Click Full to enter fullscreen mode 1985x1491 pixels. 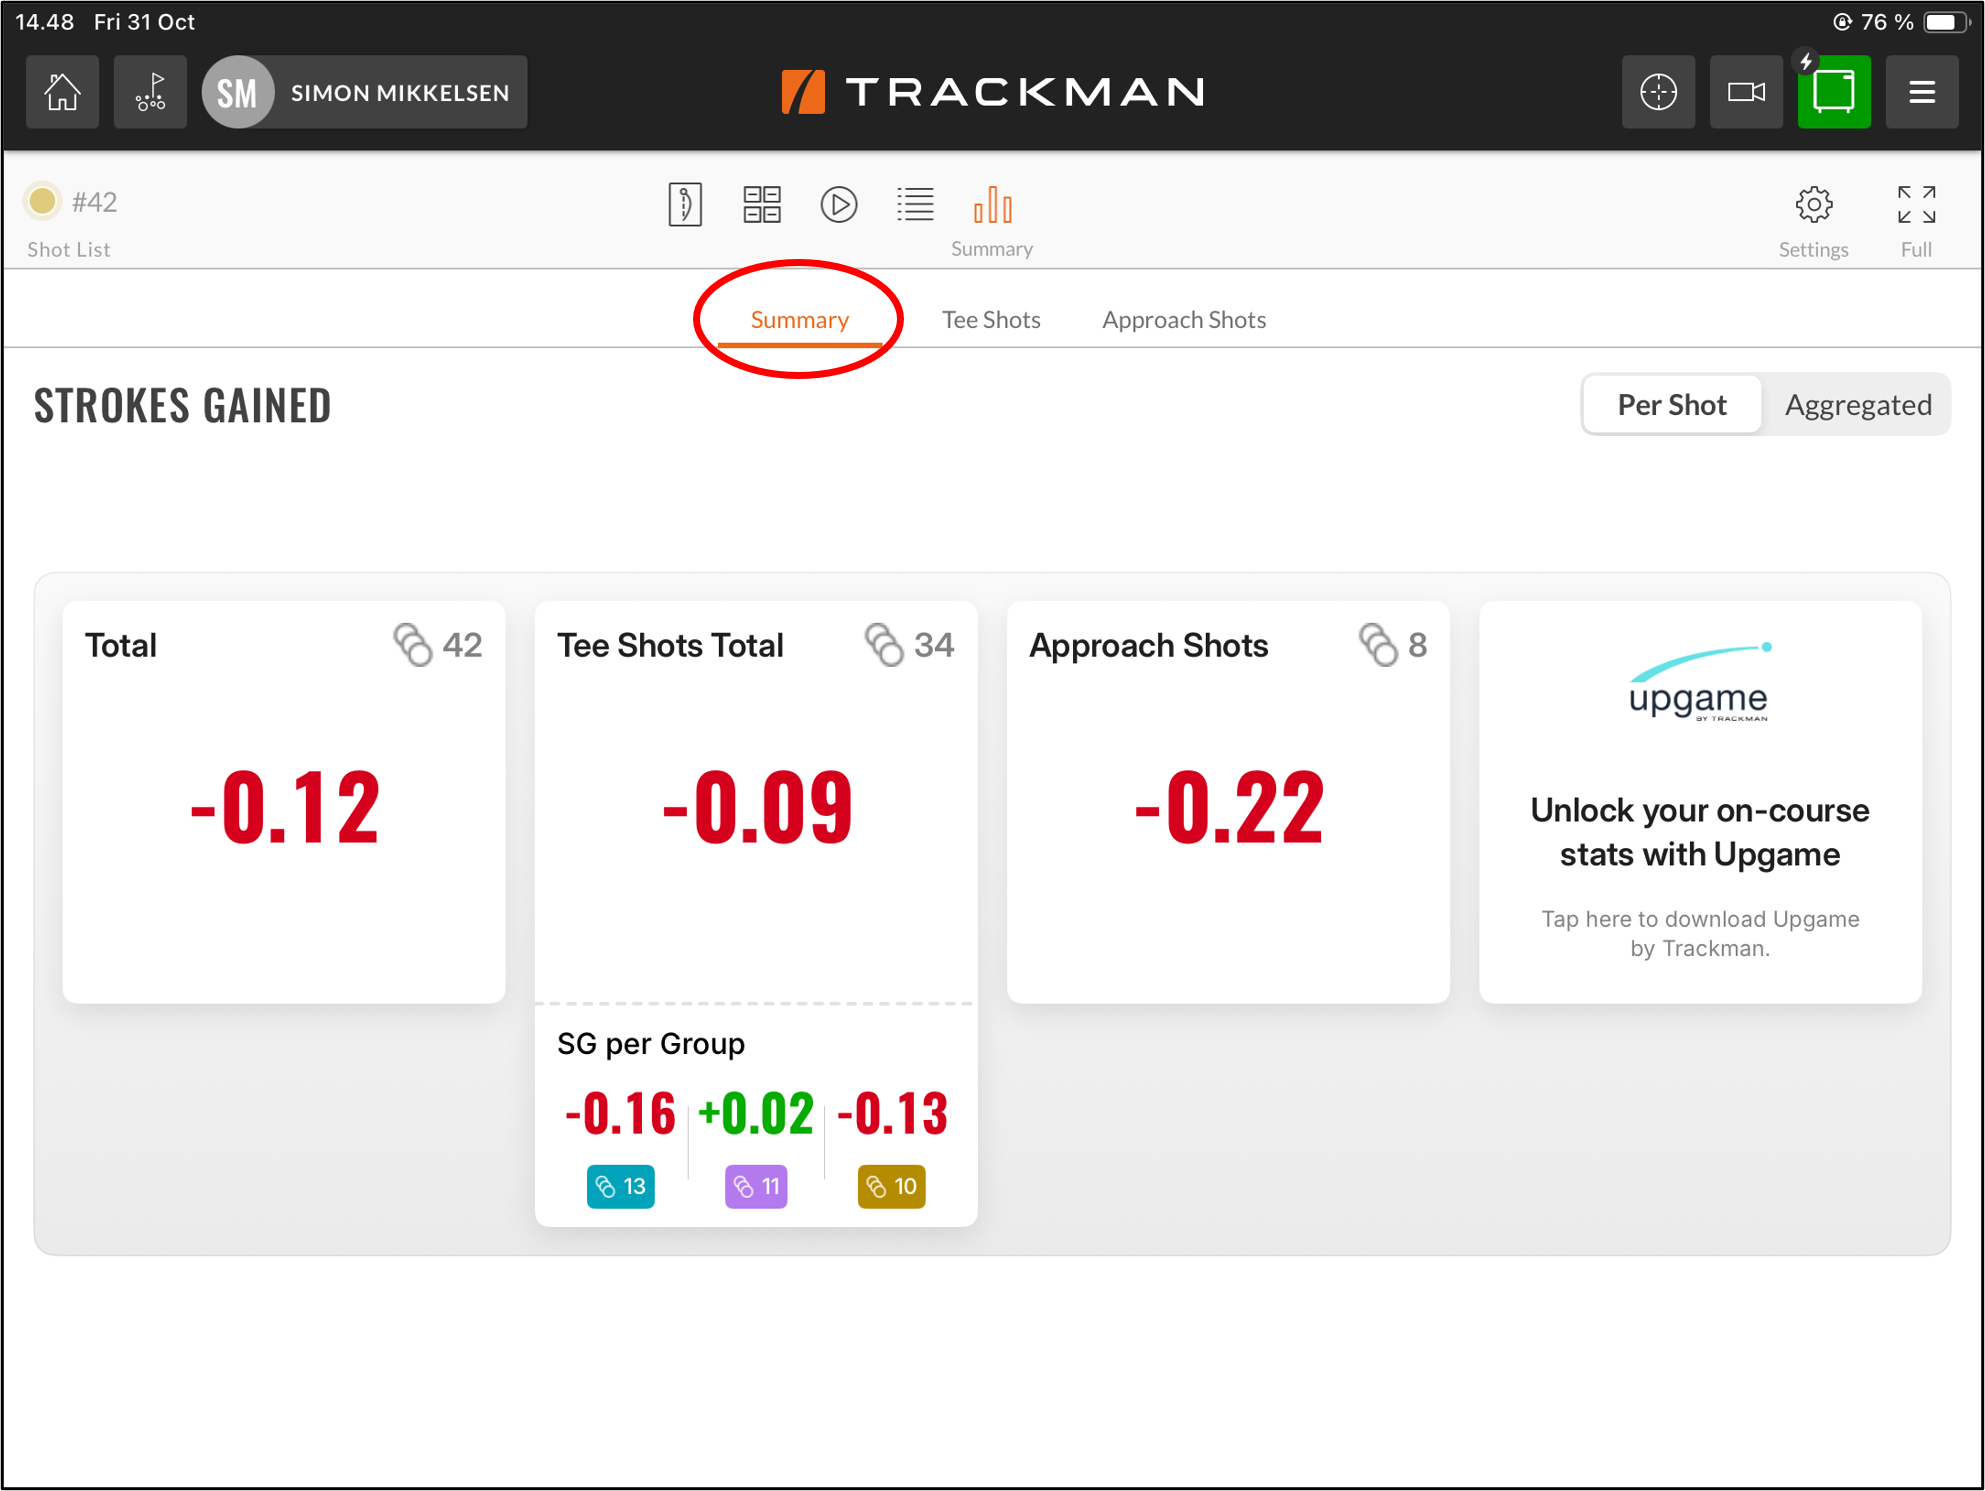point(1916,204)
